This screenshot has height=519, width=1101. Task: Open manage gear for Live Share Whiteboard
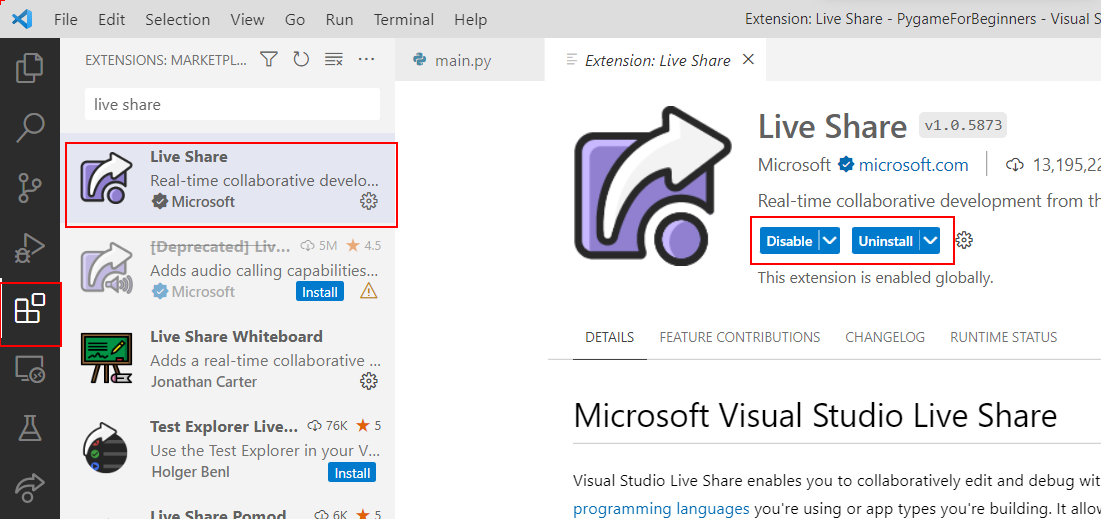(x=369, y=381)
